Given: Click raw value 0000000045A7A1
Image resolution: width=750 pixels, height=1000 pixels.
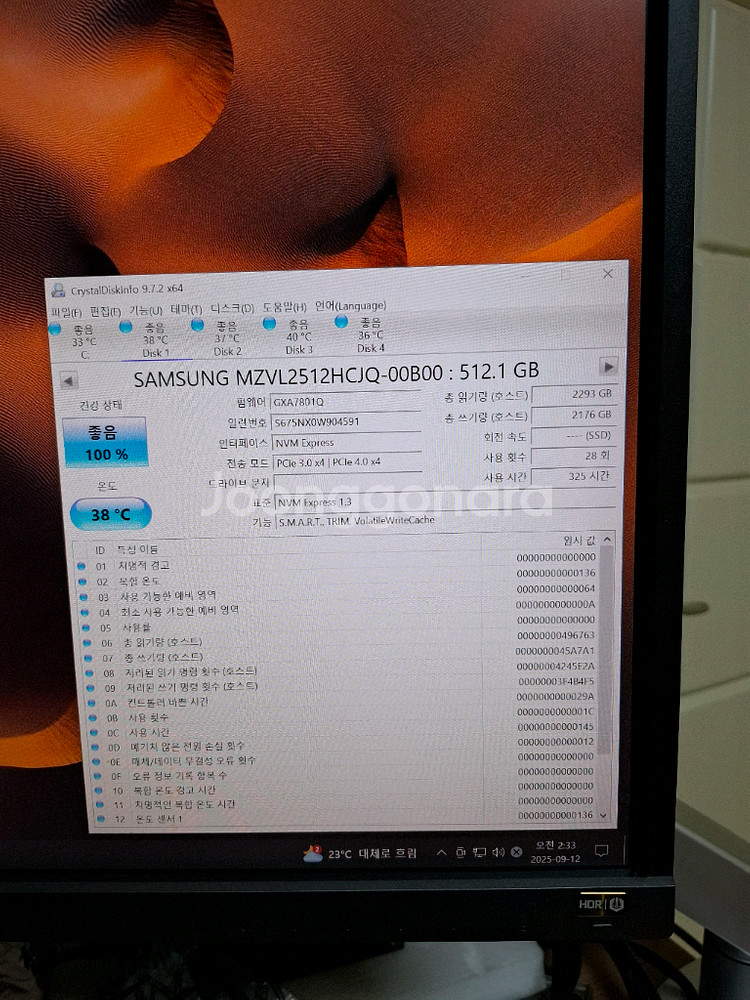Looking at the screenshot, I should click(x=554, y=651).
